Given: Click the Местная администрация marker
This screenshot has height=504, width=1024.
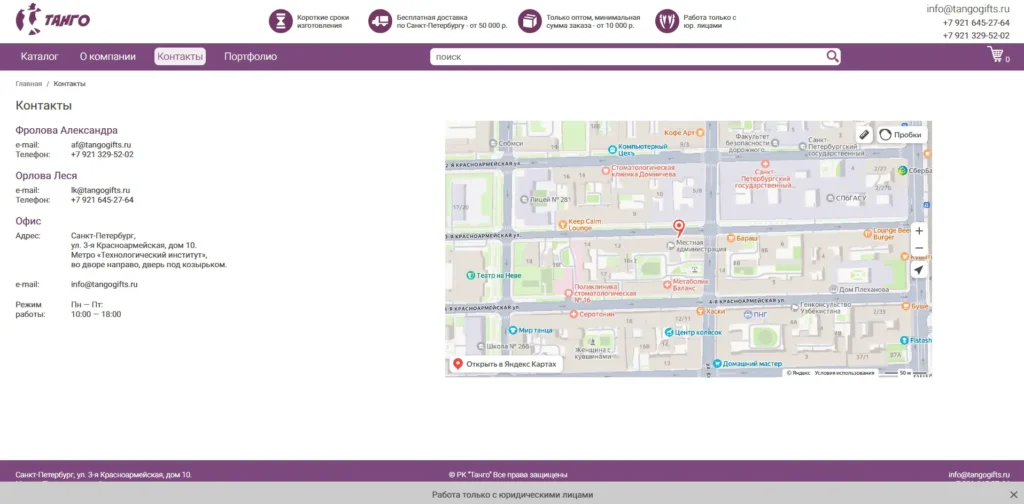Looking at the screenshot, I should point(670,245).
